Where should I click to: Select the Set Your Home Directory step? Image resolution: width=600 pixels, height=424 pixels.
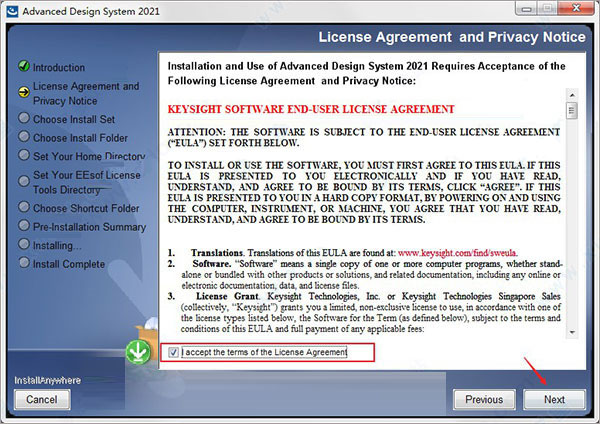pyautogui.click(x=89, y=157)
